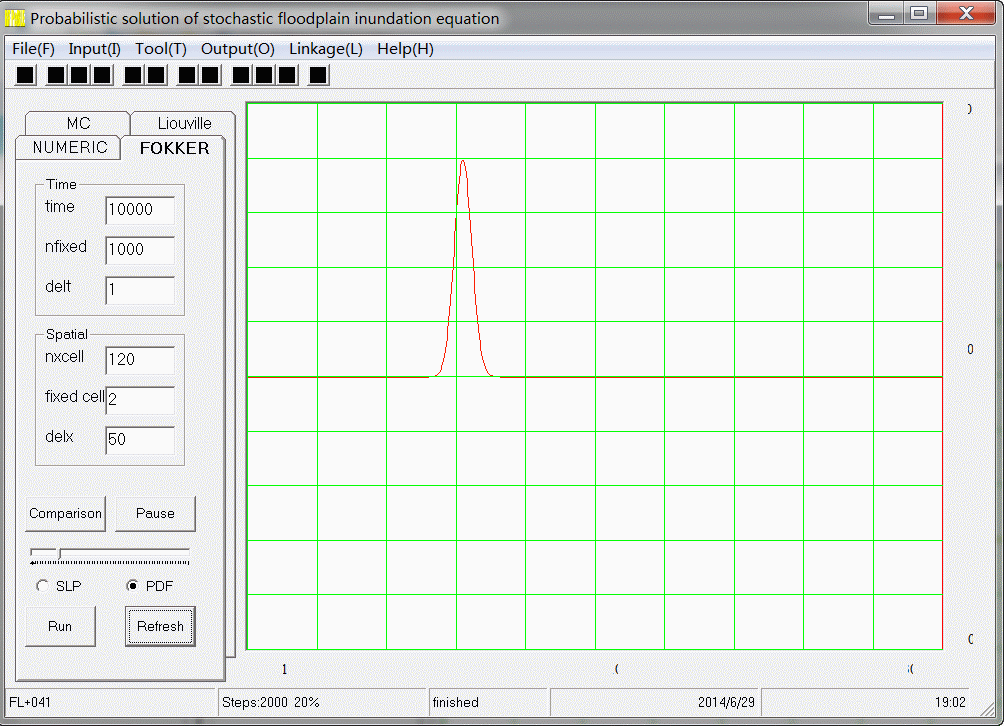Click the nxcell input field

139,360
